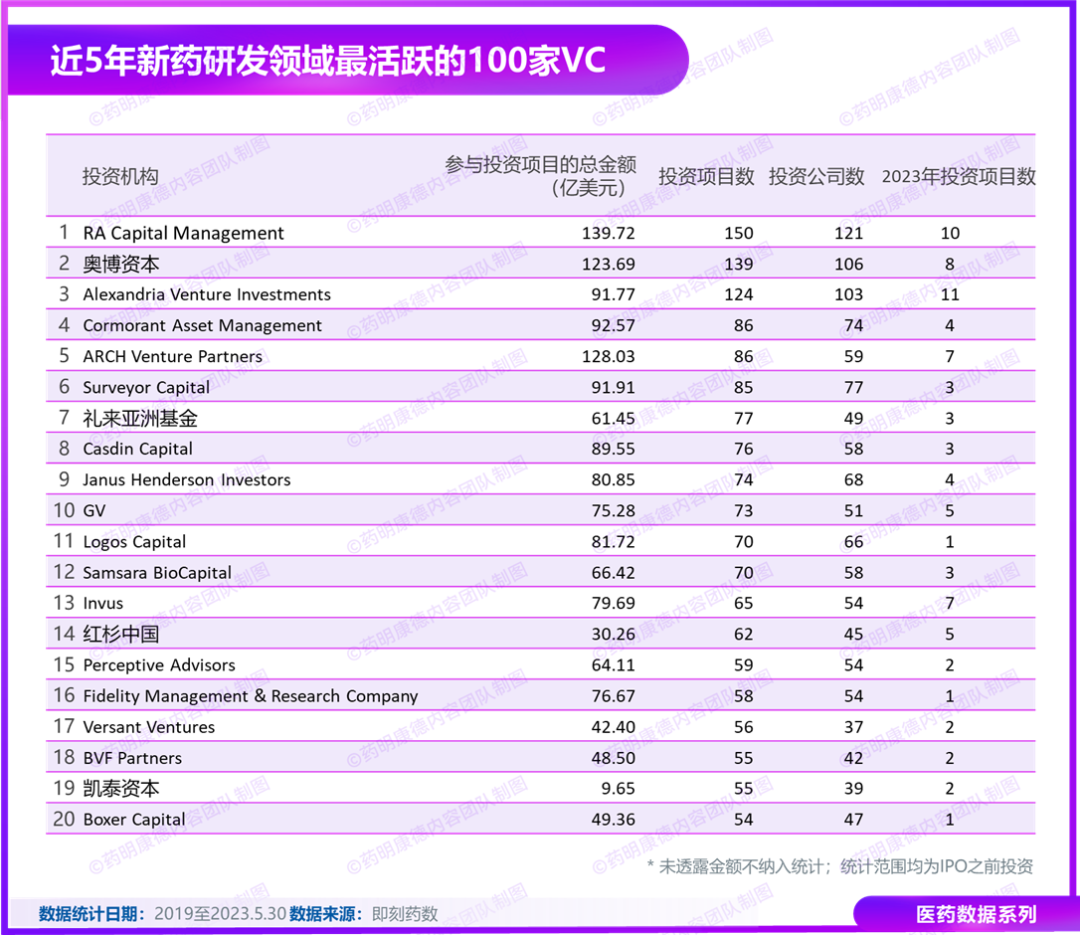Click total amount 139.72 for RA Capital
The image size is (1080, 935).
coord(608,233)
